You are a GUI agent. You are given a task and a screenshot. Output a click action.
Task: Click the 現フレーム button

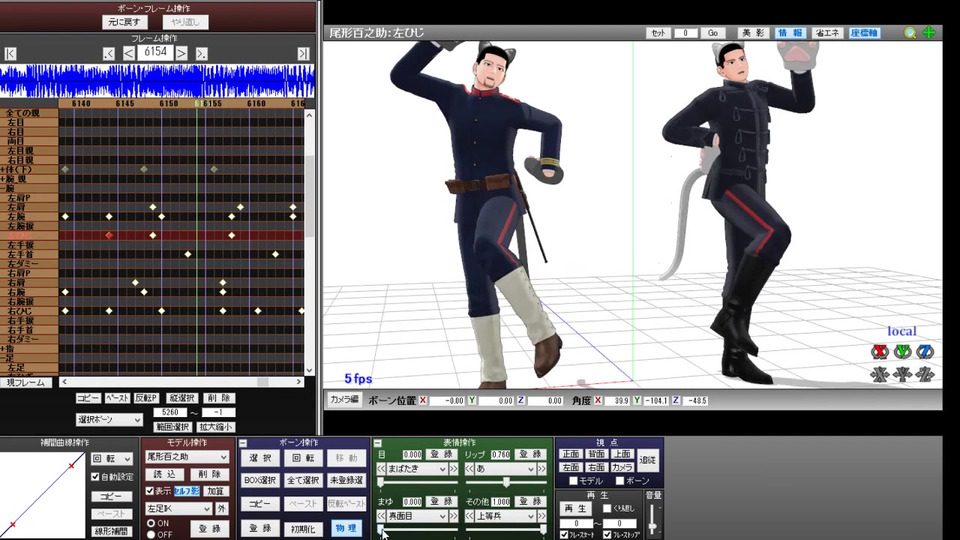tap(26, 383)
